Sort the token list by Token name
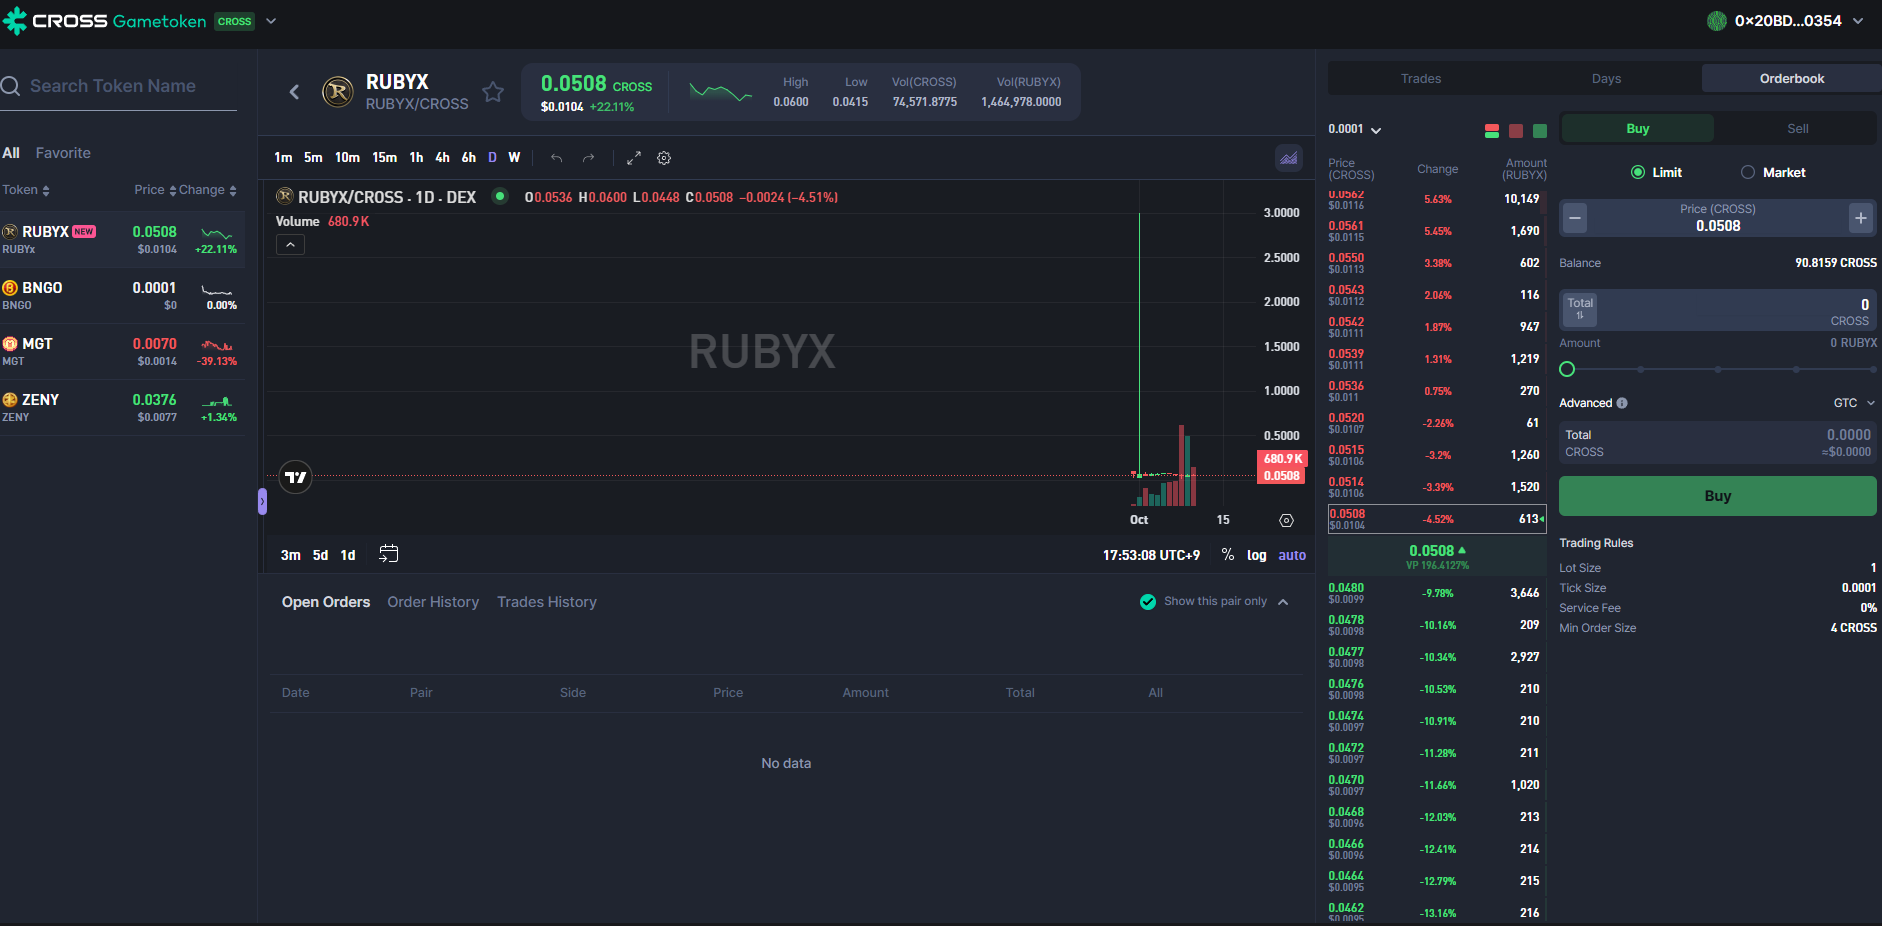 pos(26,190)
